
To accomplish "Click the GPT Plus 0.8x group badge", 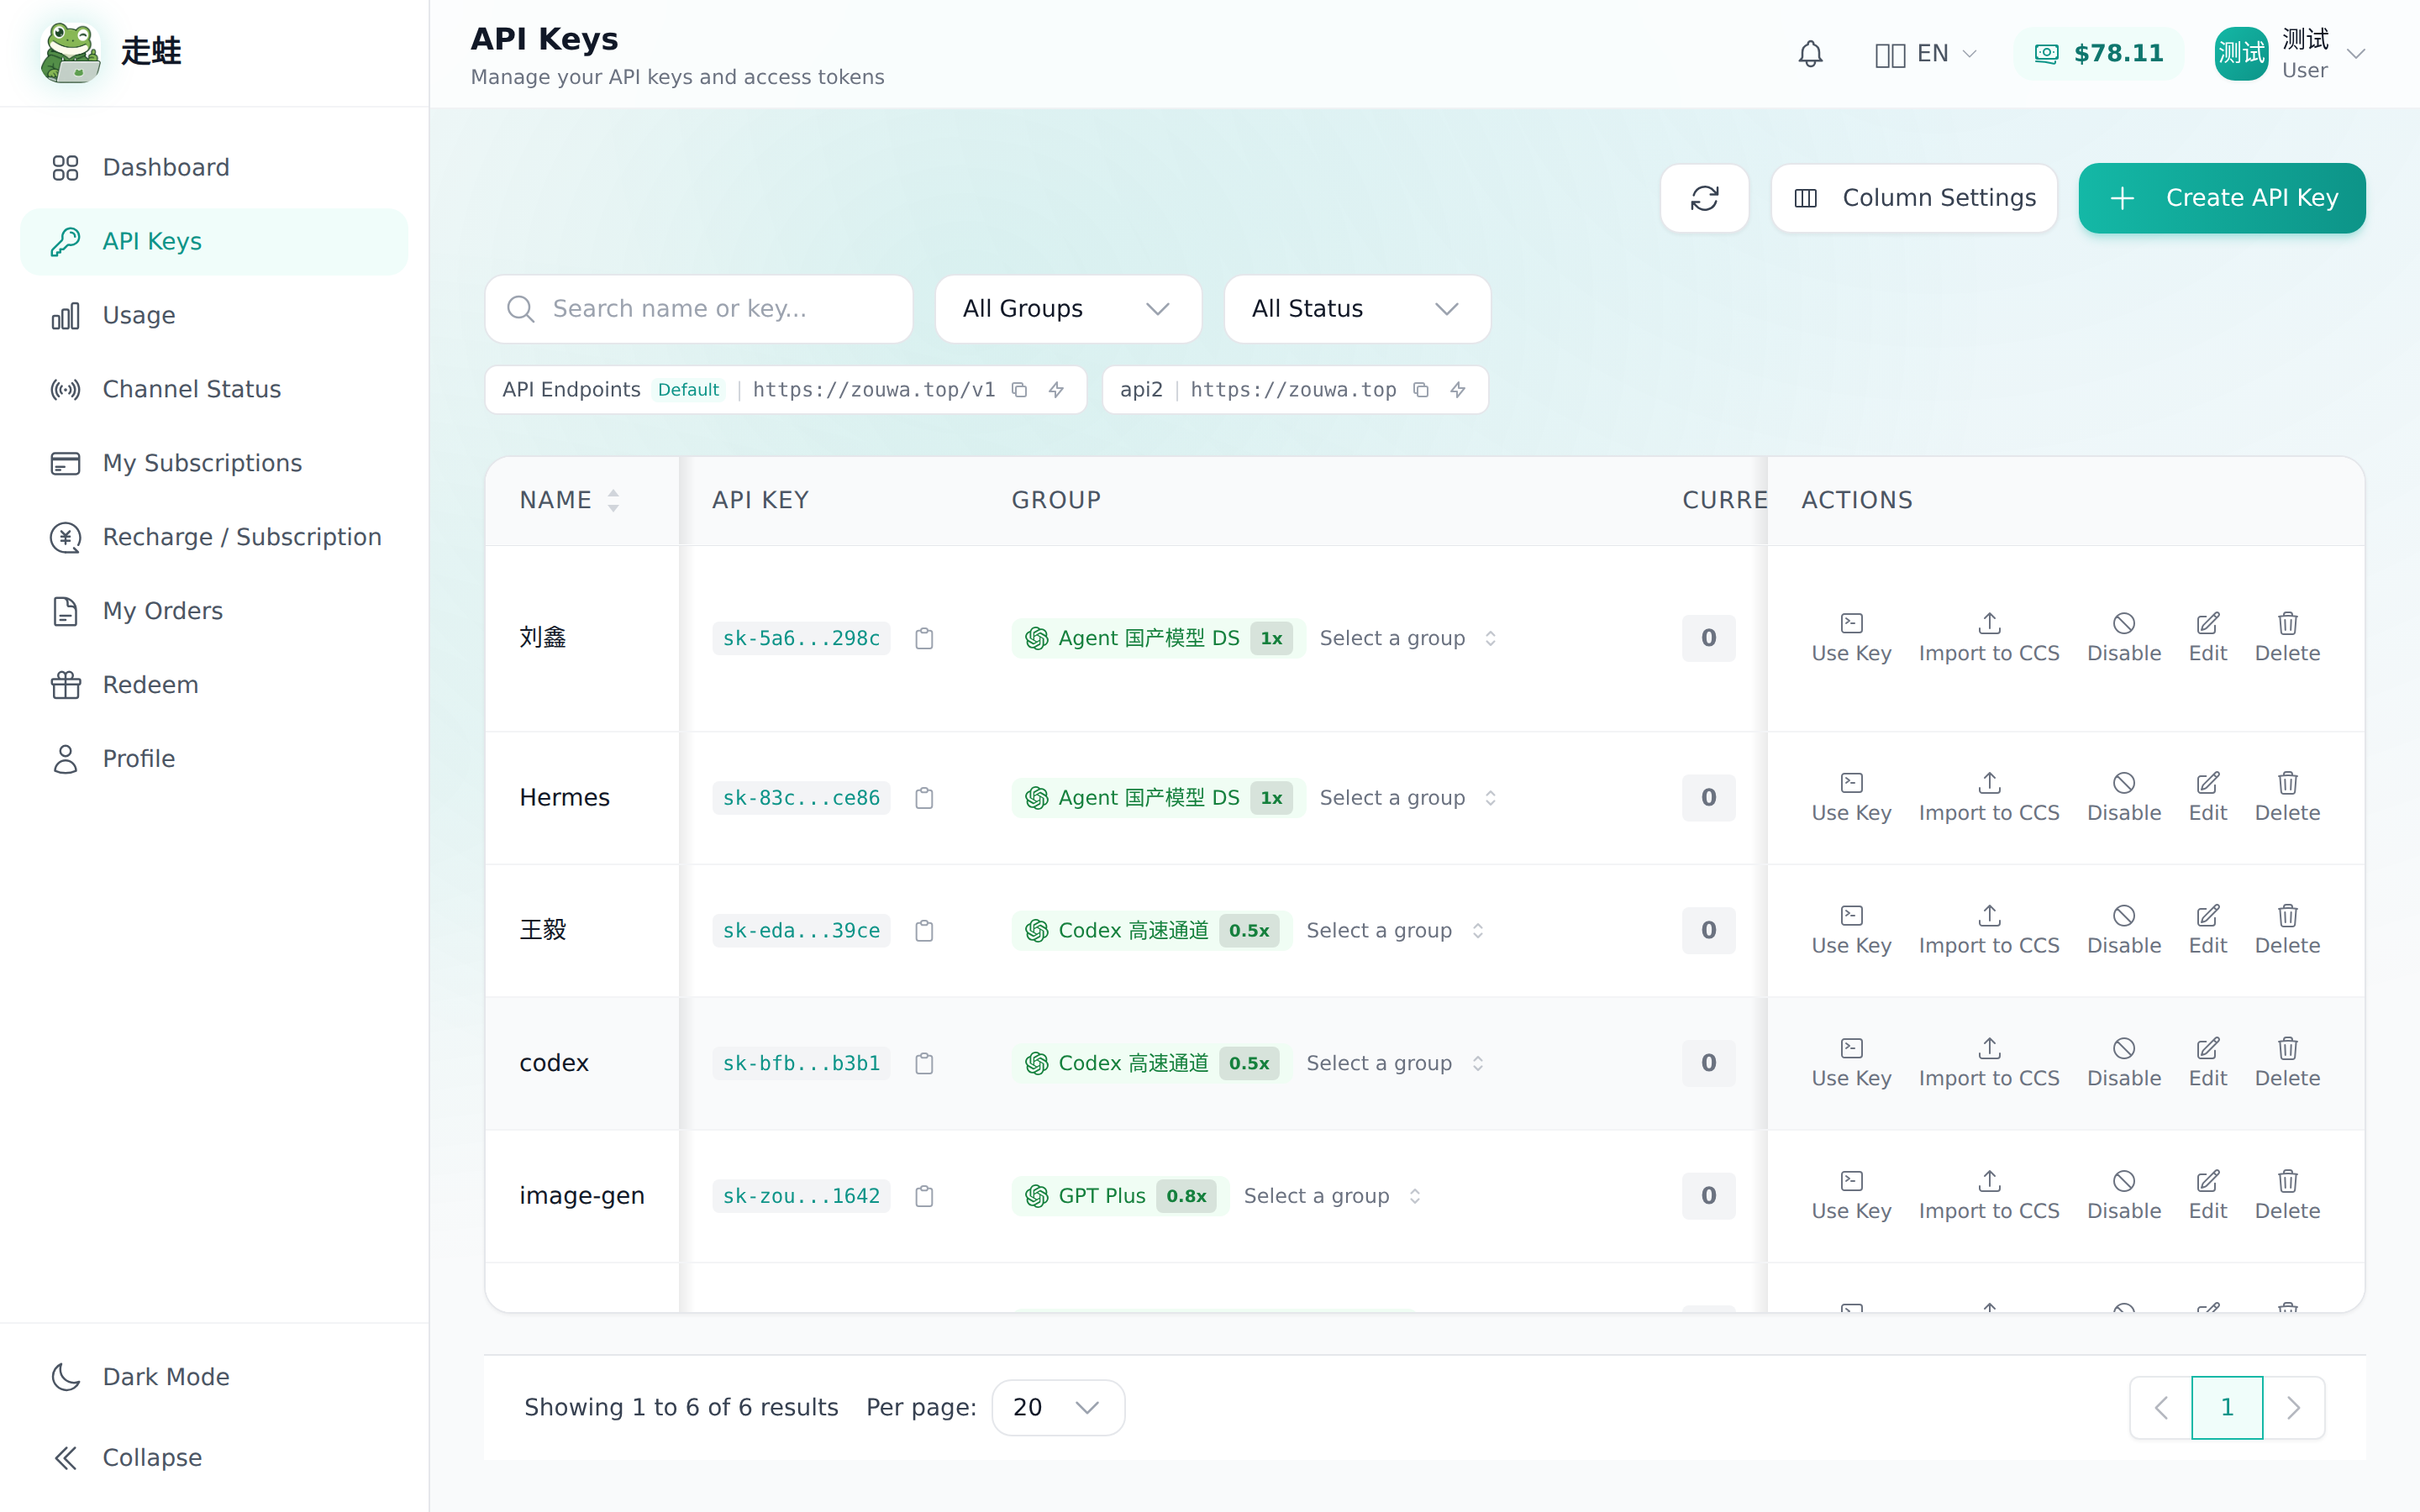I will (1120, 1196).
